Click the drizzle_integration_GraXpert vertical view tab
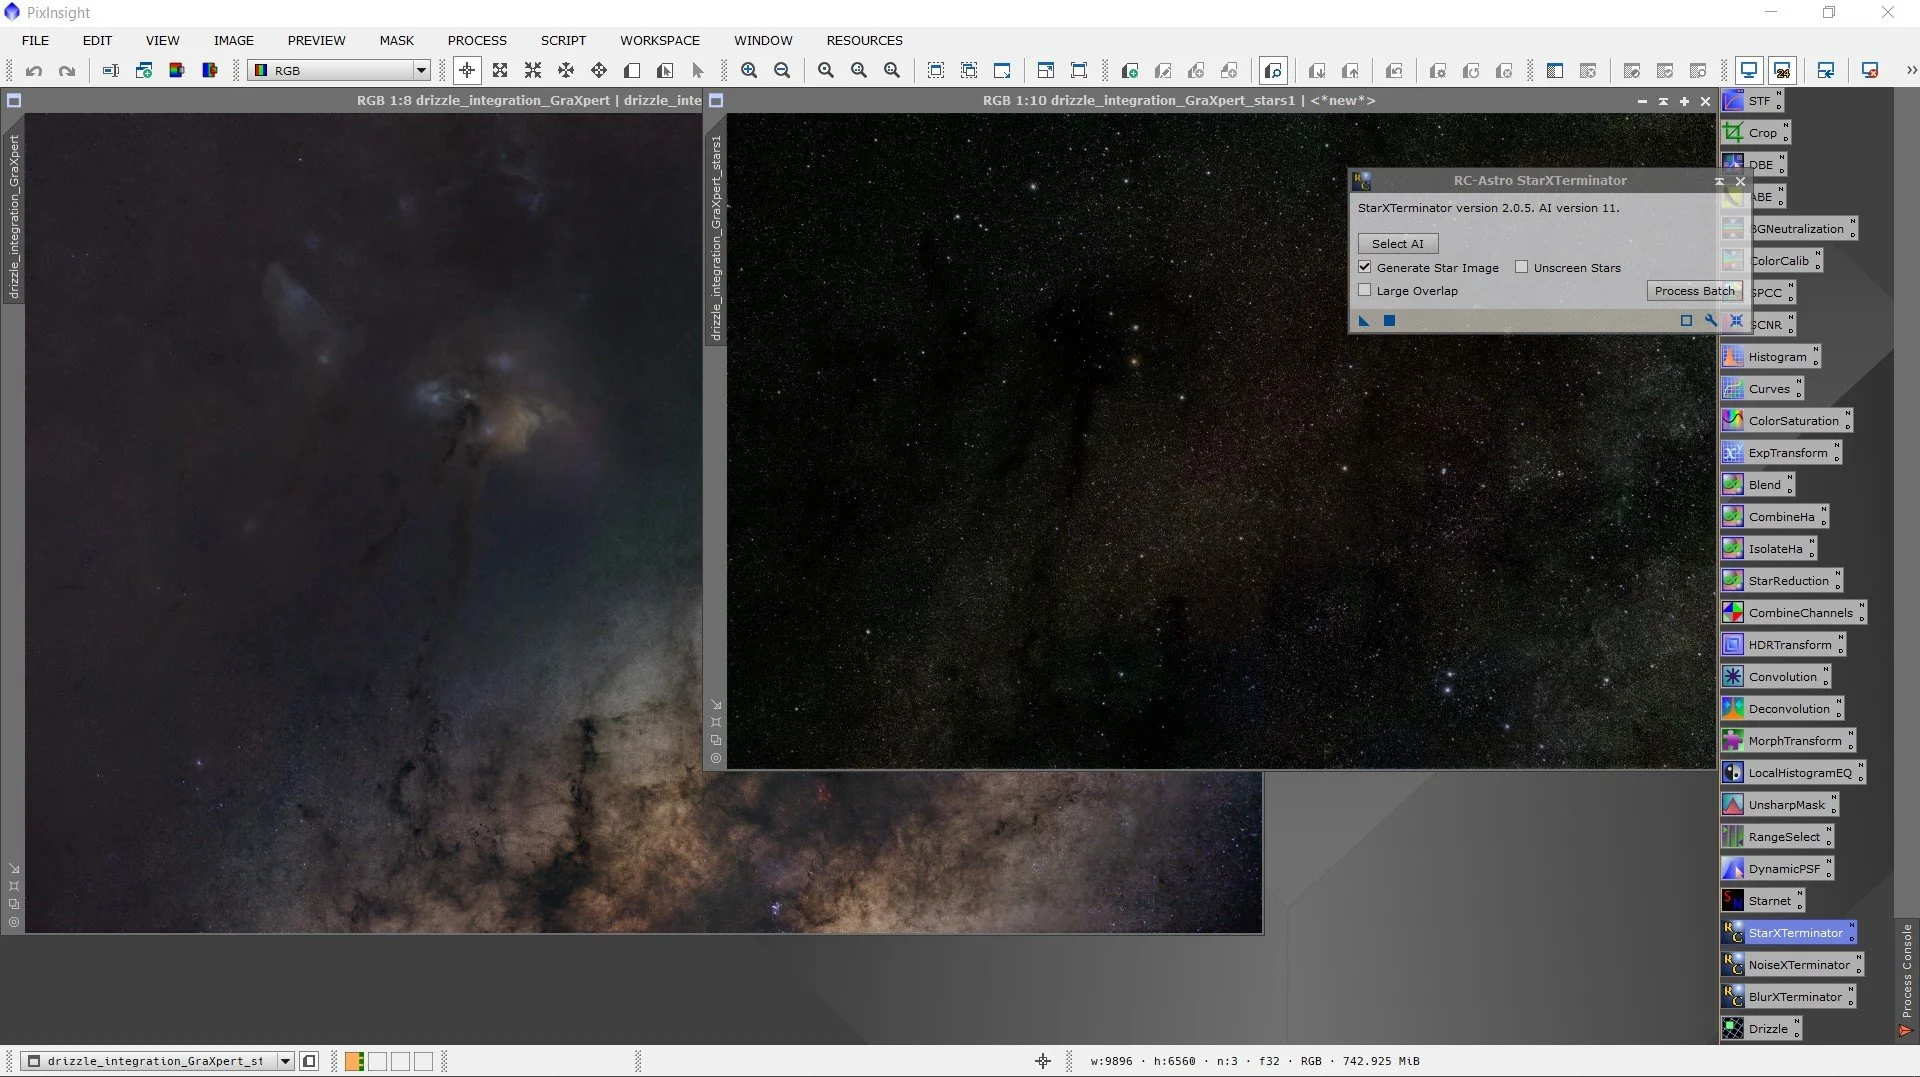The image size is (1920, 1077). click(x=14, y=217)
